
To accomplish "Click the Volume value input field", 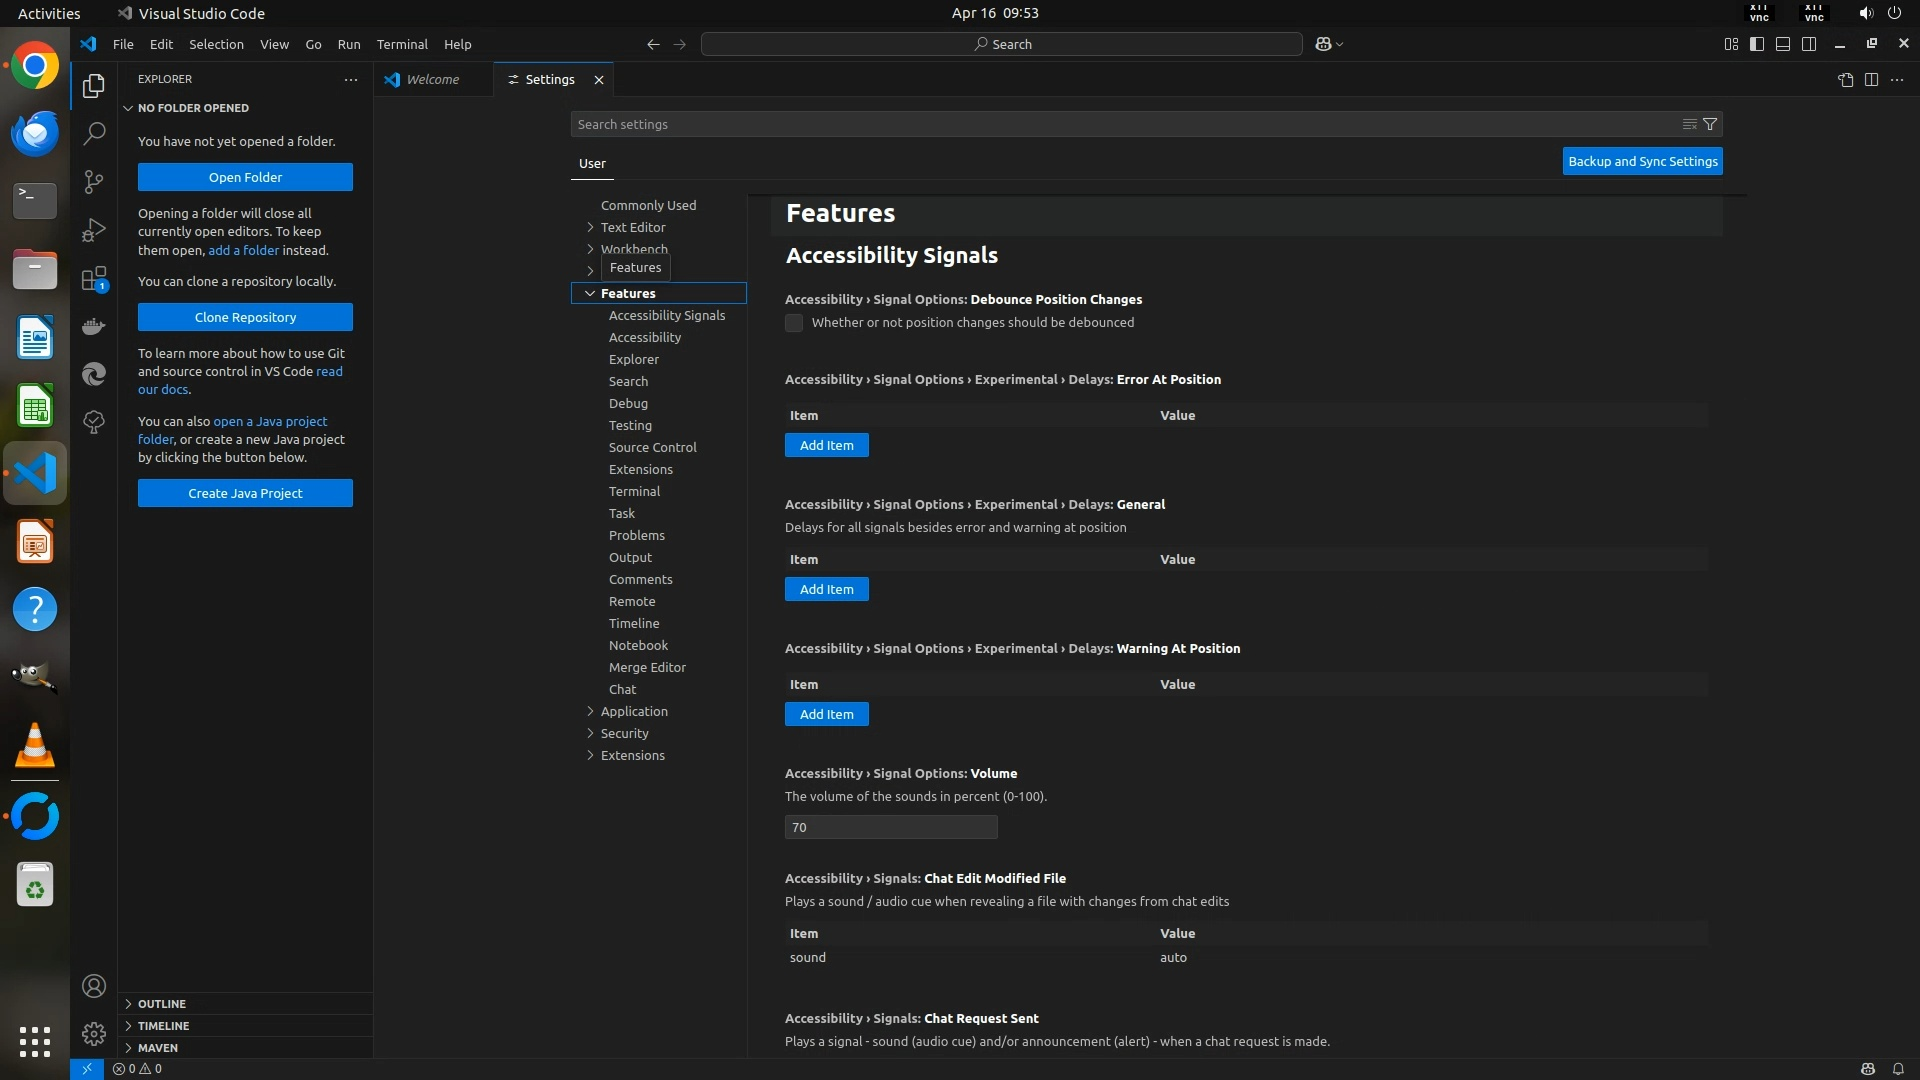I will (x=890, y=827).
